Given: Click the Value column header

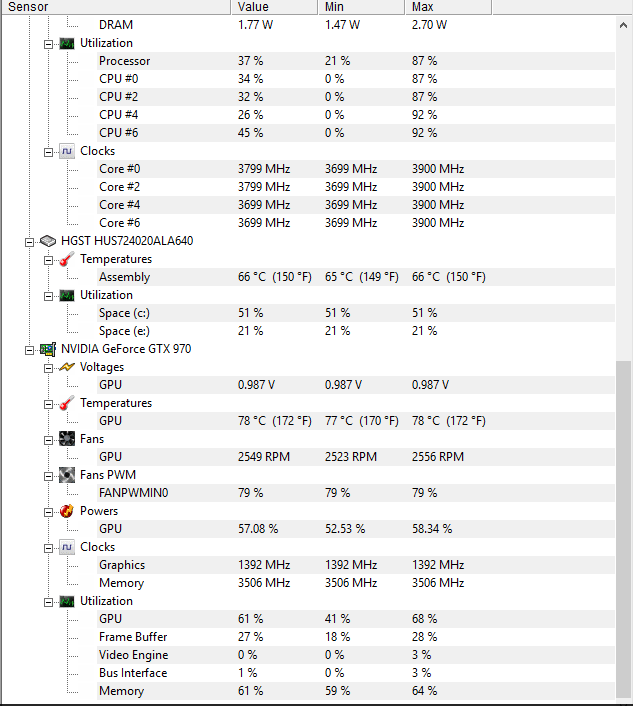Looking at the screenshot, I should click(x=274, y=7).
